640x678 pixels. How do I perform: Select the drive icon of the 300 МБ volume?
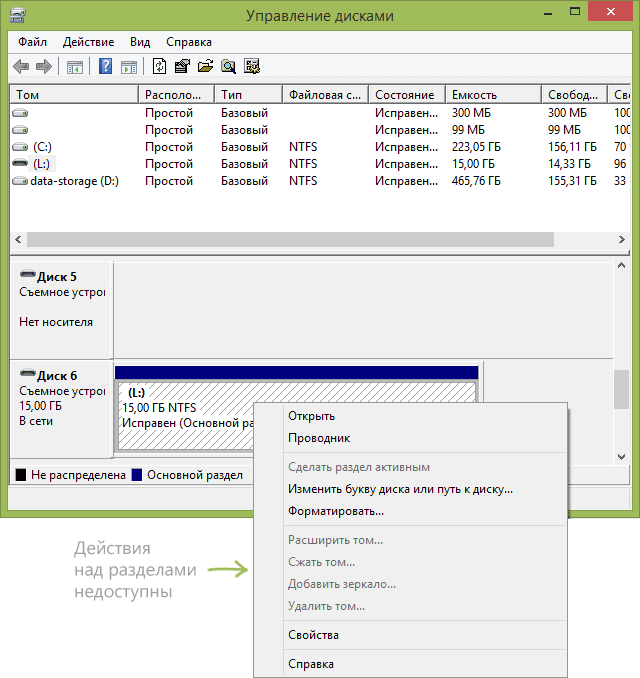coord(20,113)
